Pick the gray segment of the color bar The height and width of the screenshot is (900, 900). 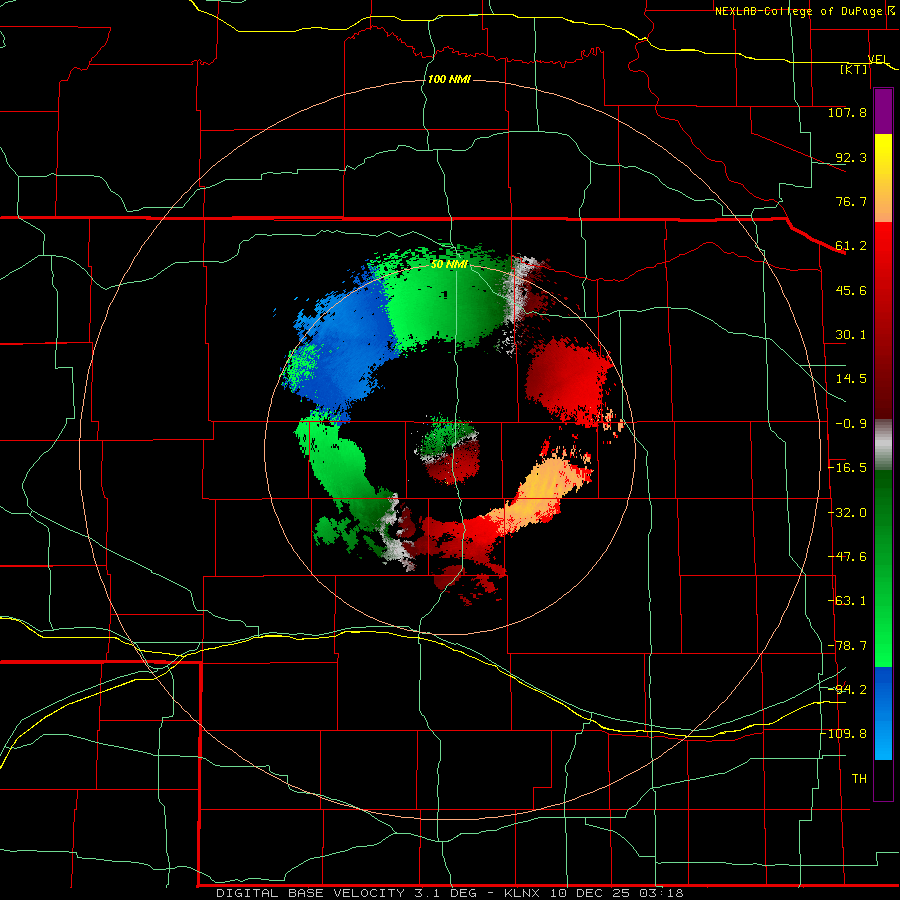(x=883, y=445)
